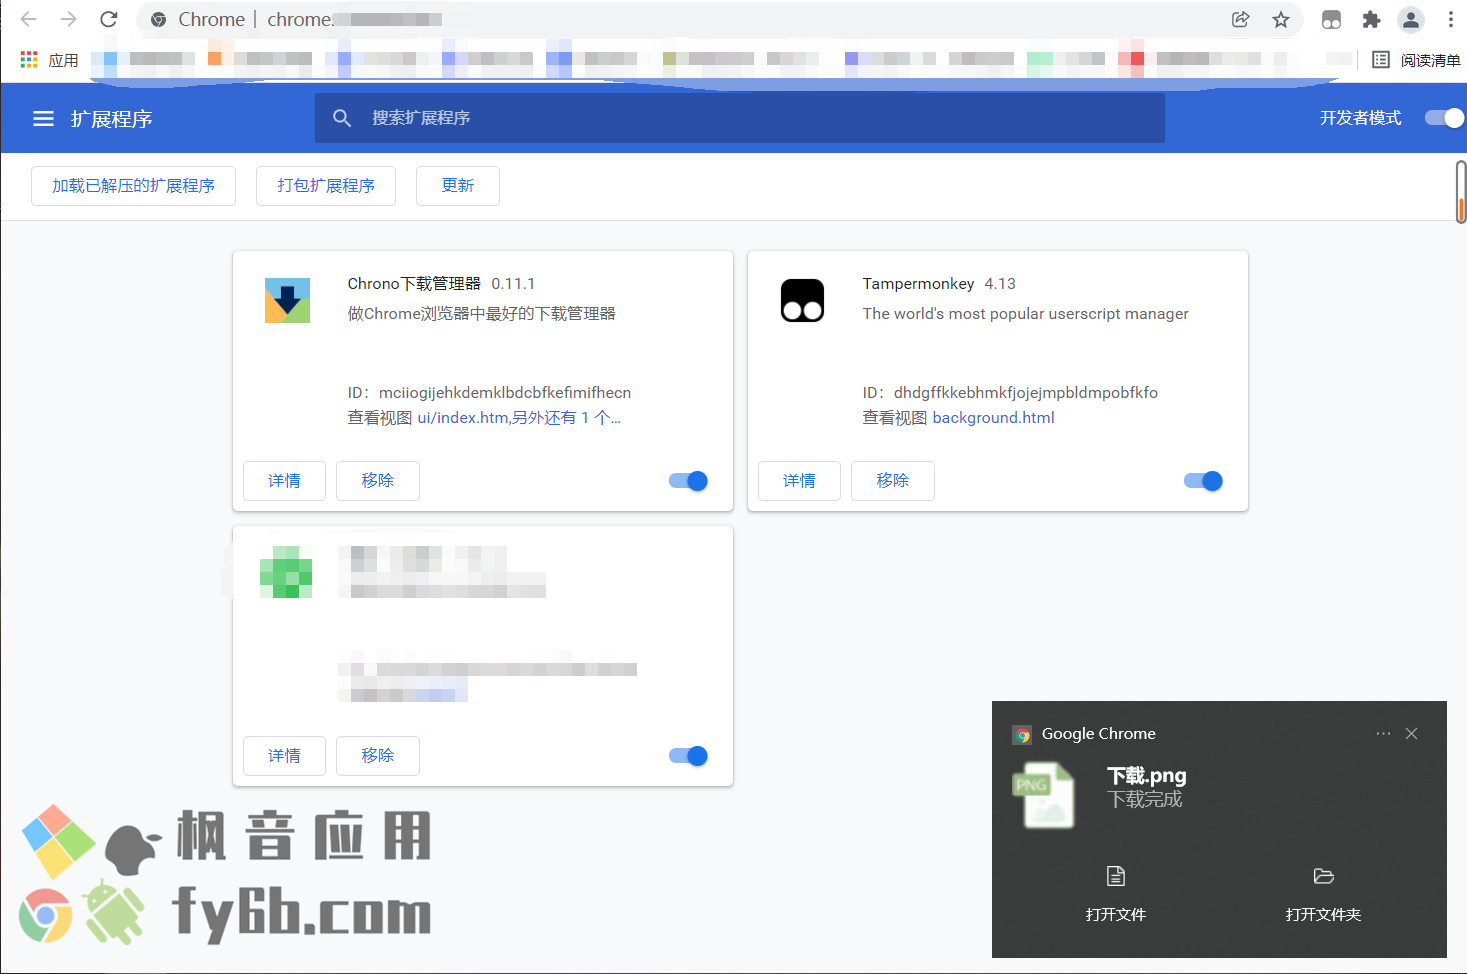Image resolution: width=1467 pixels, height=974 pixels.
Task: Go back with the browser back arrow
Action: [x=28, y=19]
